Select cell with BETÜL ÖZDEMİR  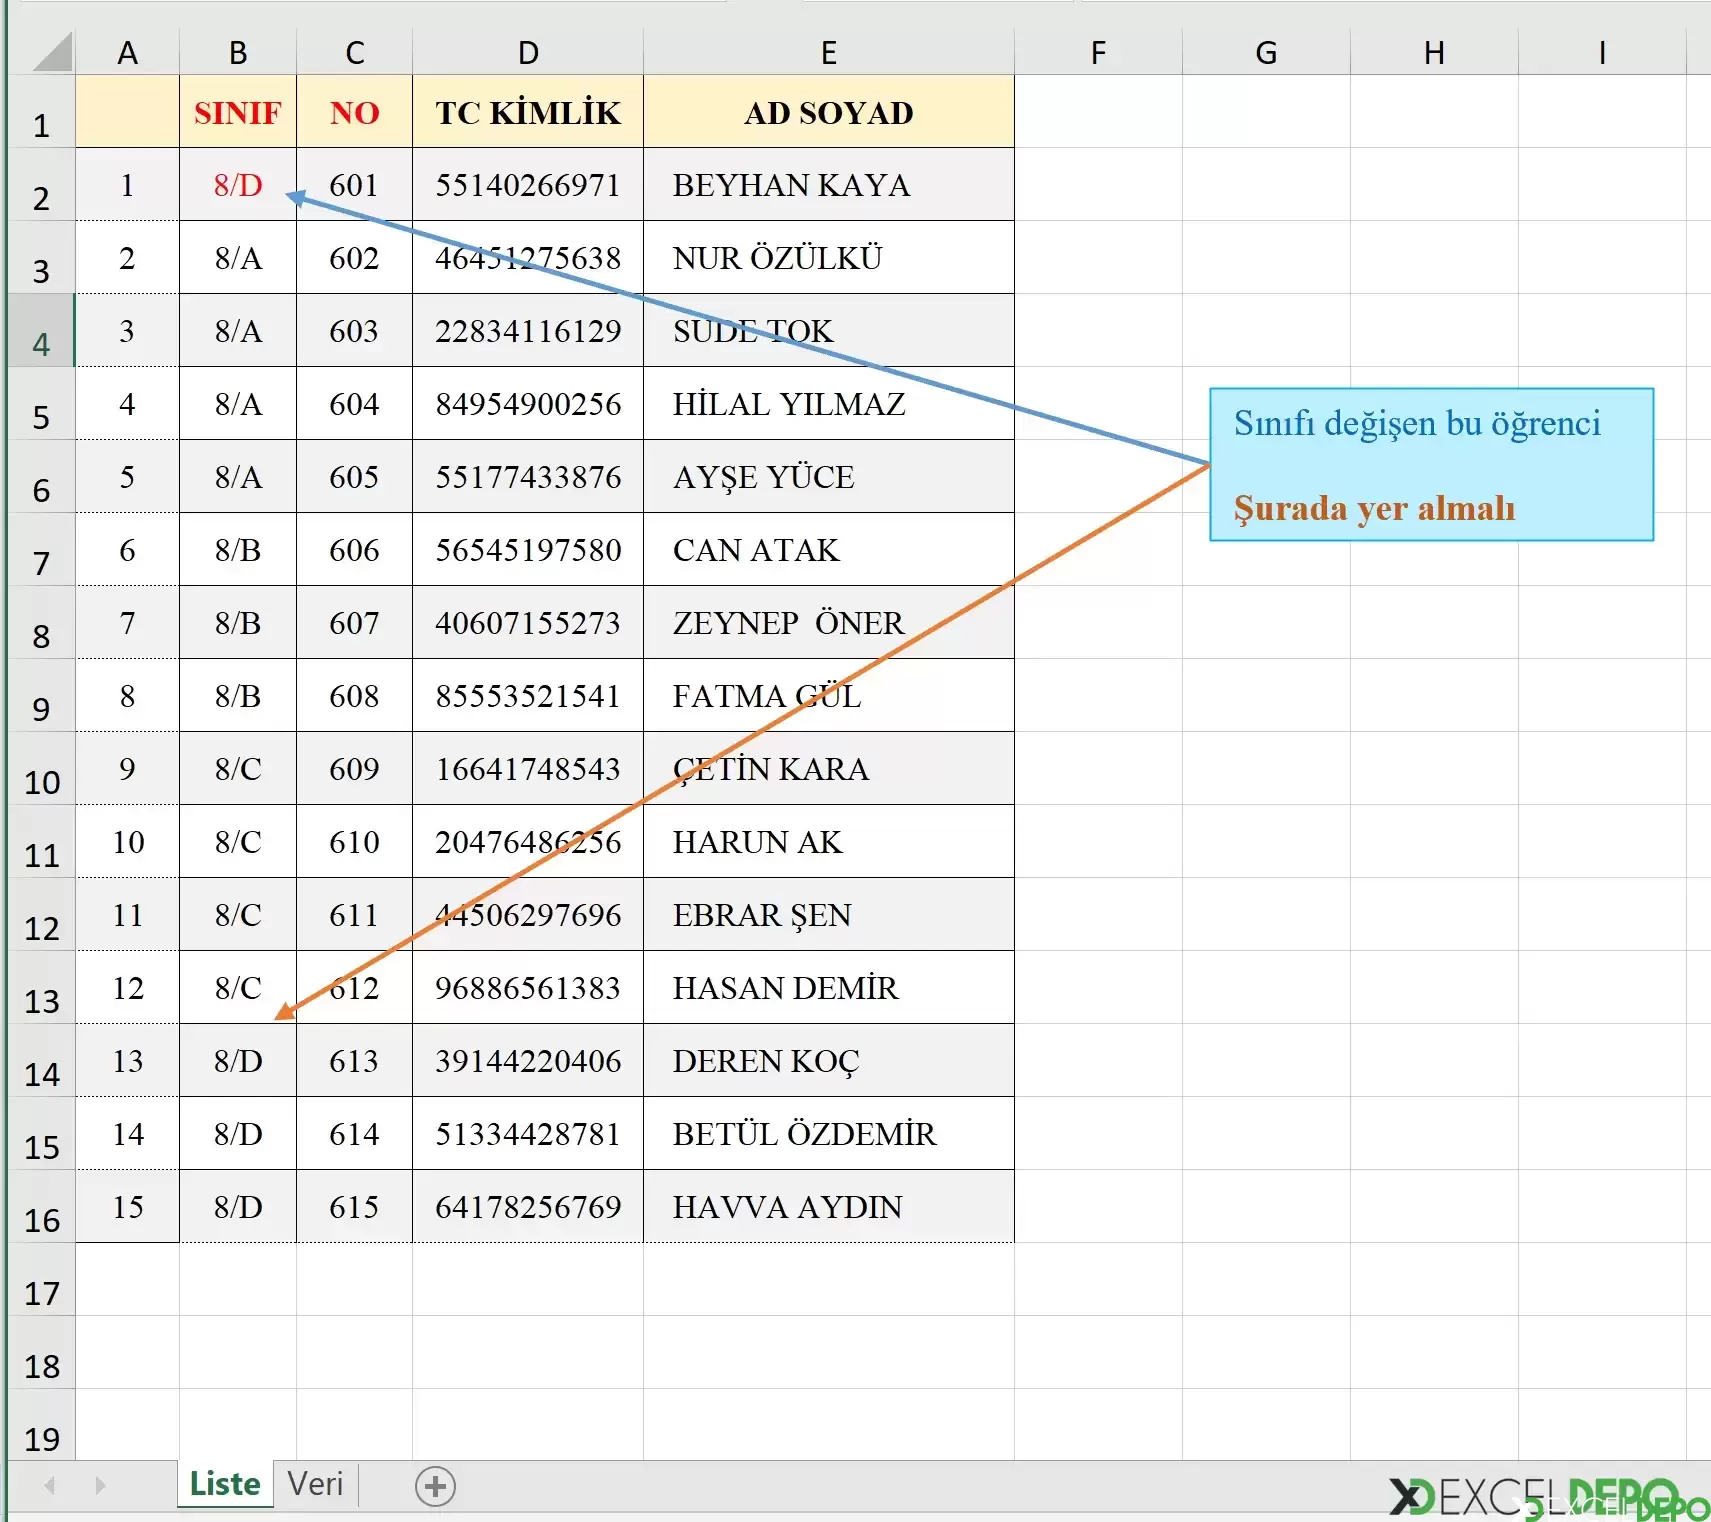(829, 1134)
